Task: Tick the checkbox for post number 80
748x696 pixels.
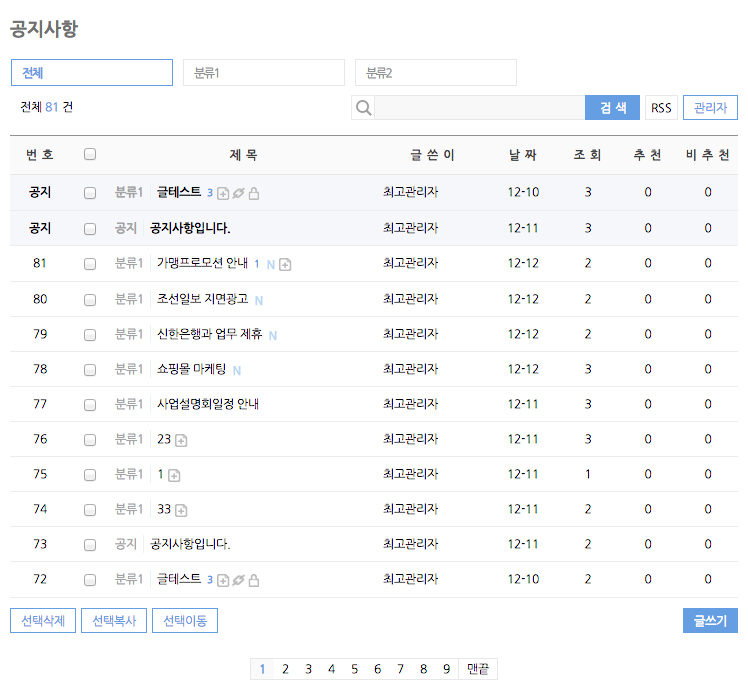Action: click(x=90, y=299)
